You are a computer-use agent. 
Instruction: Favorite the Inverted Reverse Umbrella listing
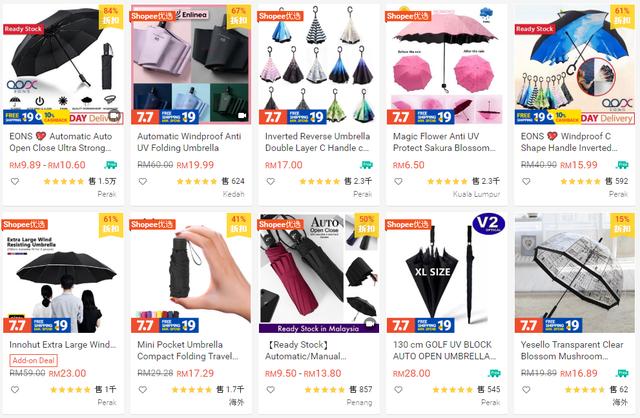[271, 181]
